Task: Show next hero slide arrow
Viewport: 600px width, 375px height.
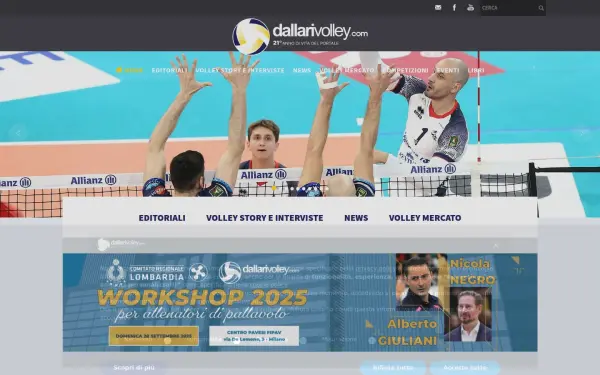Action: coord(582,133)
